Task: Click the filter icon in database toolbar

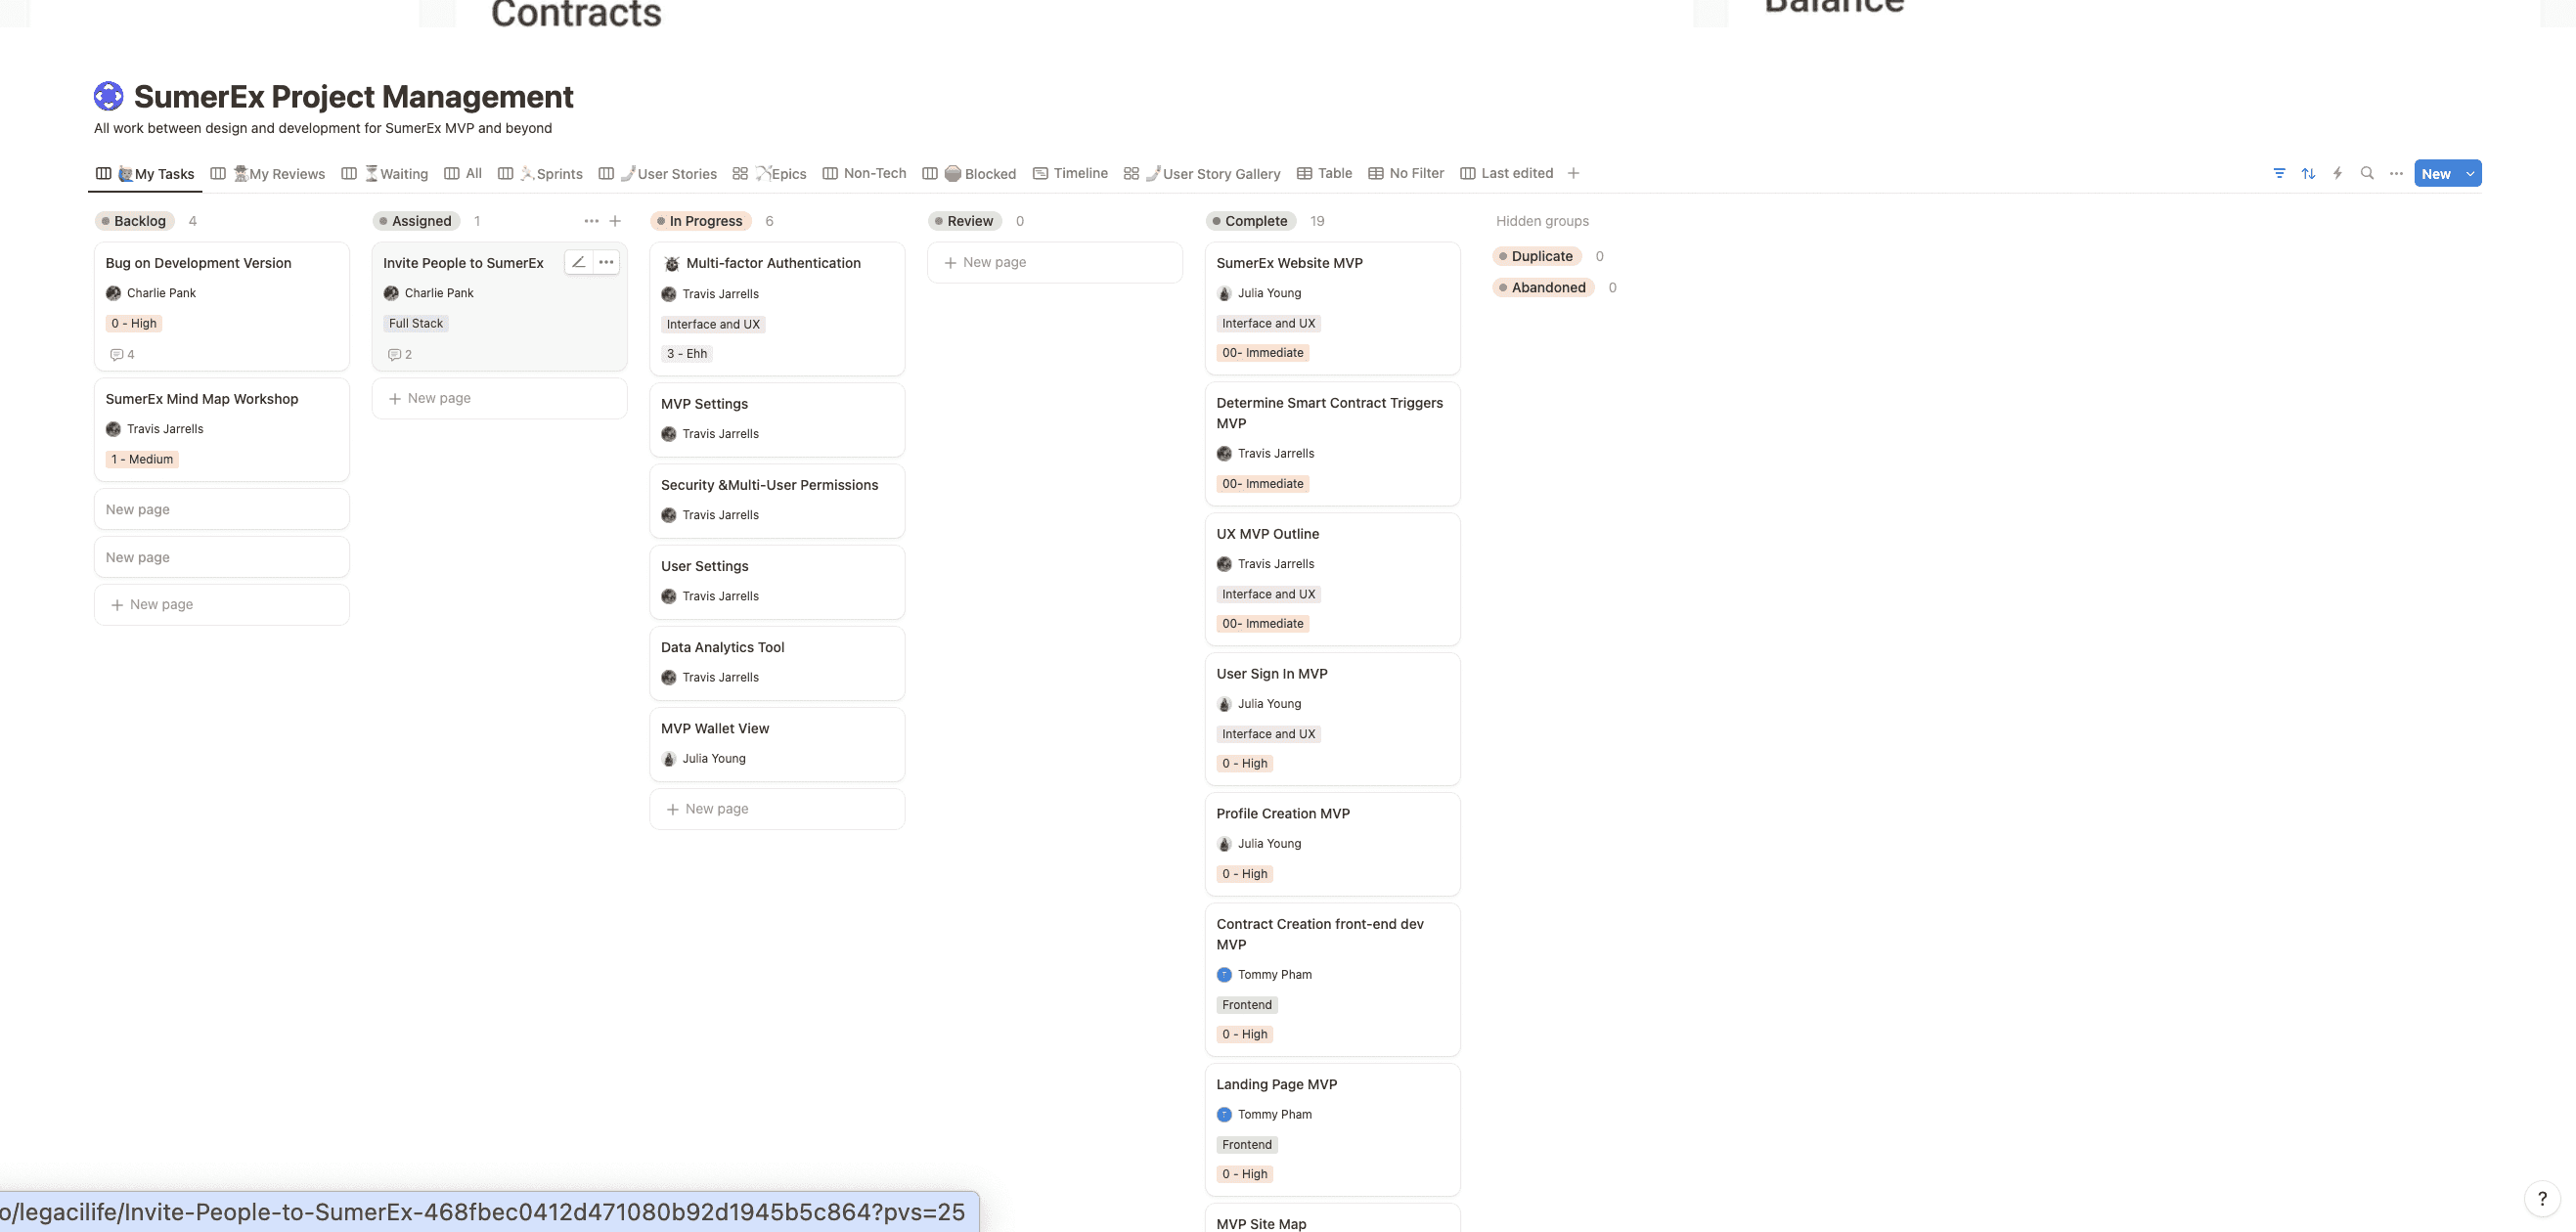Action: [2279, 173]
